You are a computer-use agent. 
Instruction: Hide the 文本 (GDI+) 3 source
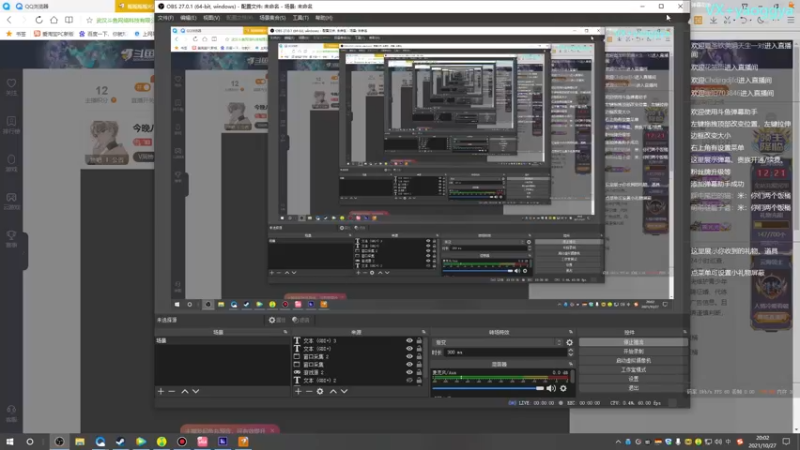[409, 341]
